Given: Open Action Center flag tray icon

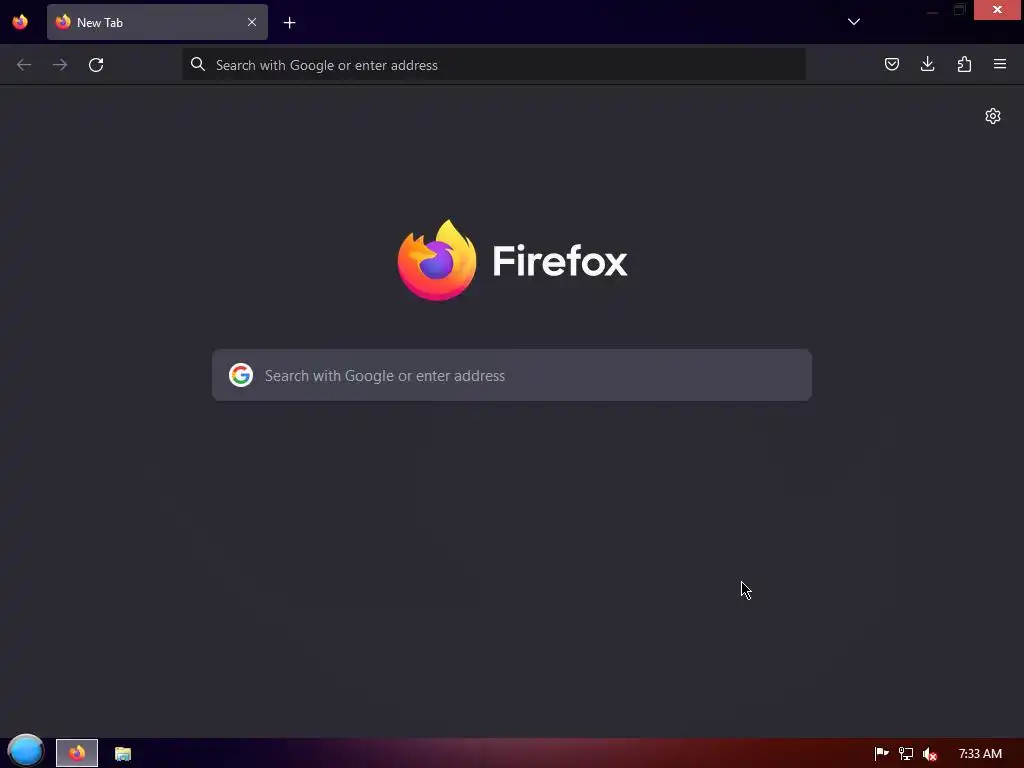Looking at the screenshot, I should click(881, 754).
